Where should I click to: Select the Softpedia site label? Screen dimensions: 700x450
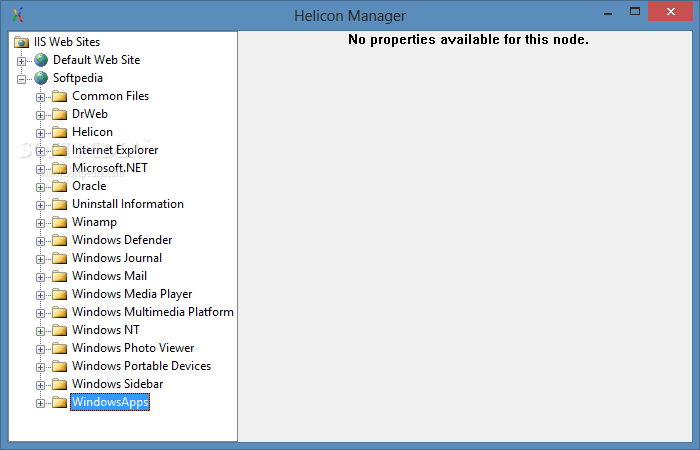coord(78,78)
